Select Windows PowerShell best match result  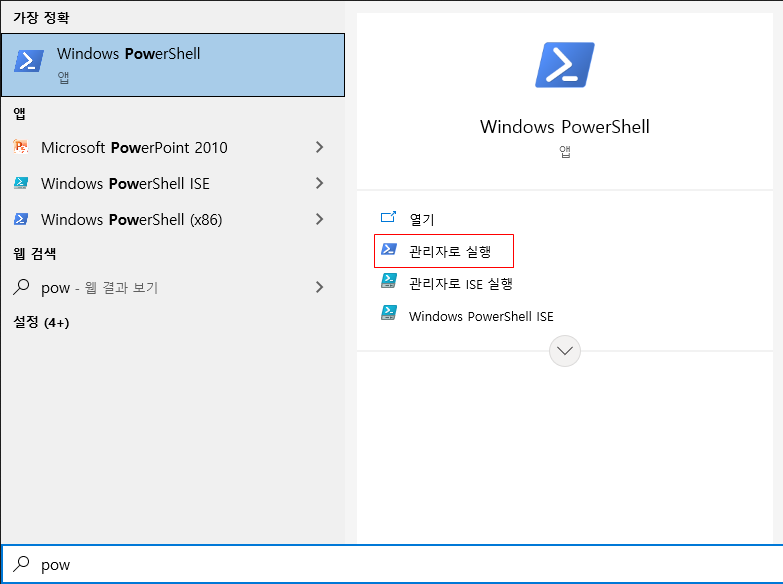coord(173,65)
